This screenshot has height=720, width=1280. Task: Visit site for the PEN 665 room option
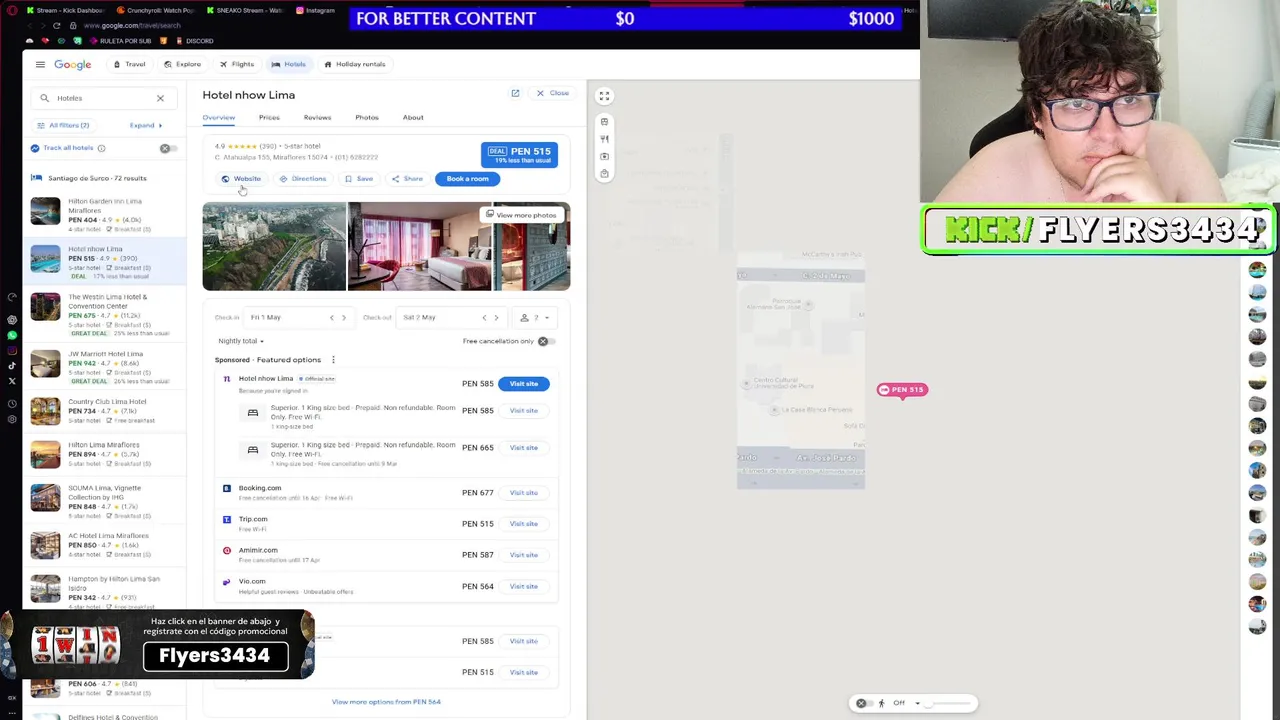tap(523, 448)
